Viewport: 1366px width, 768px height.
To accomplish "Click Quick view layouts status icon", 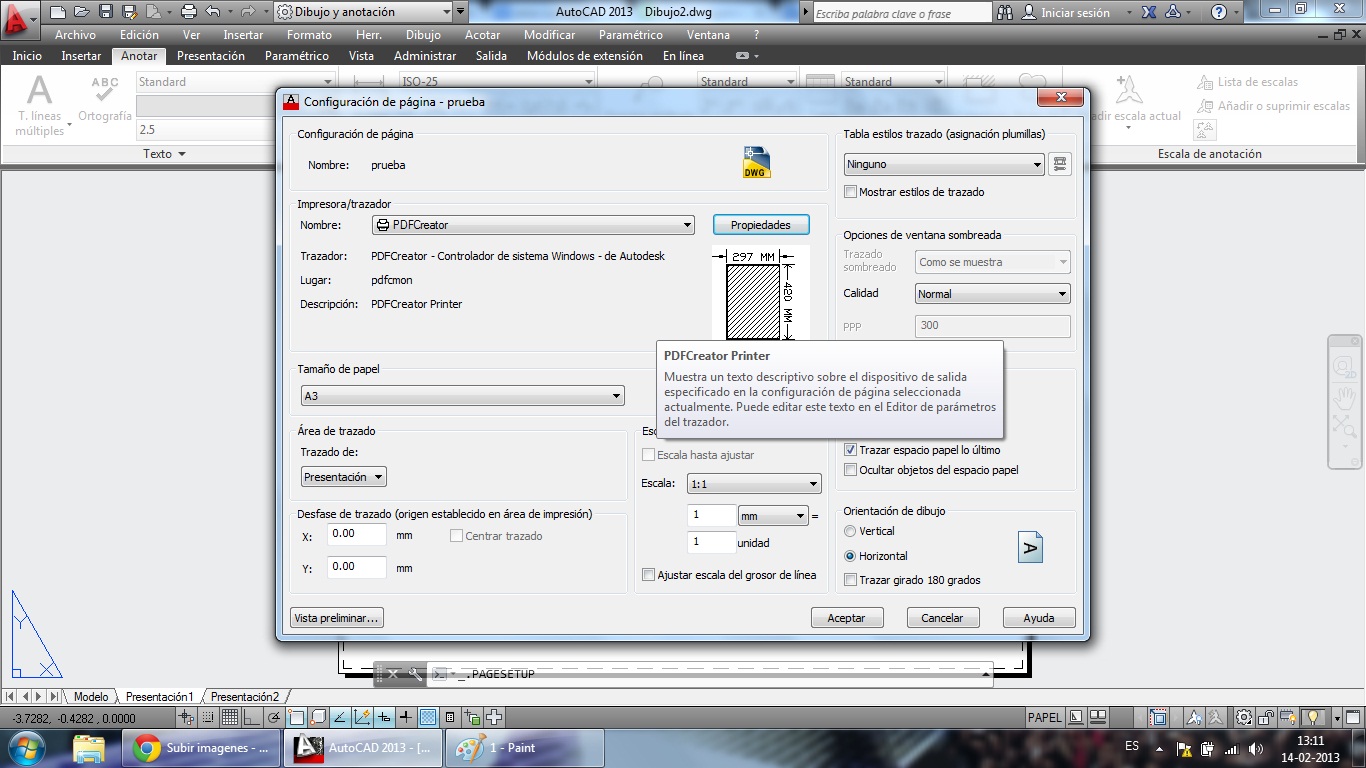I will [1077, 717].
